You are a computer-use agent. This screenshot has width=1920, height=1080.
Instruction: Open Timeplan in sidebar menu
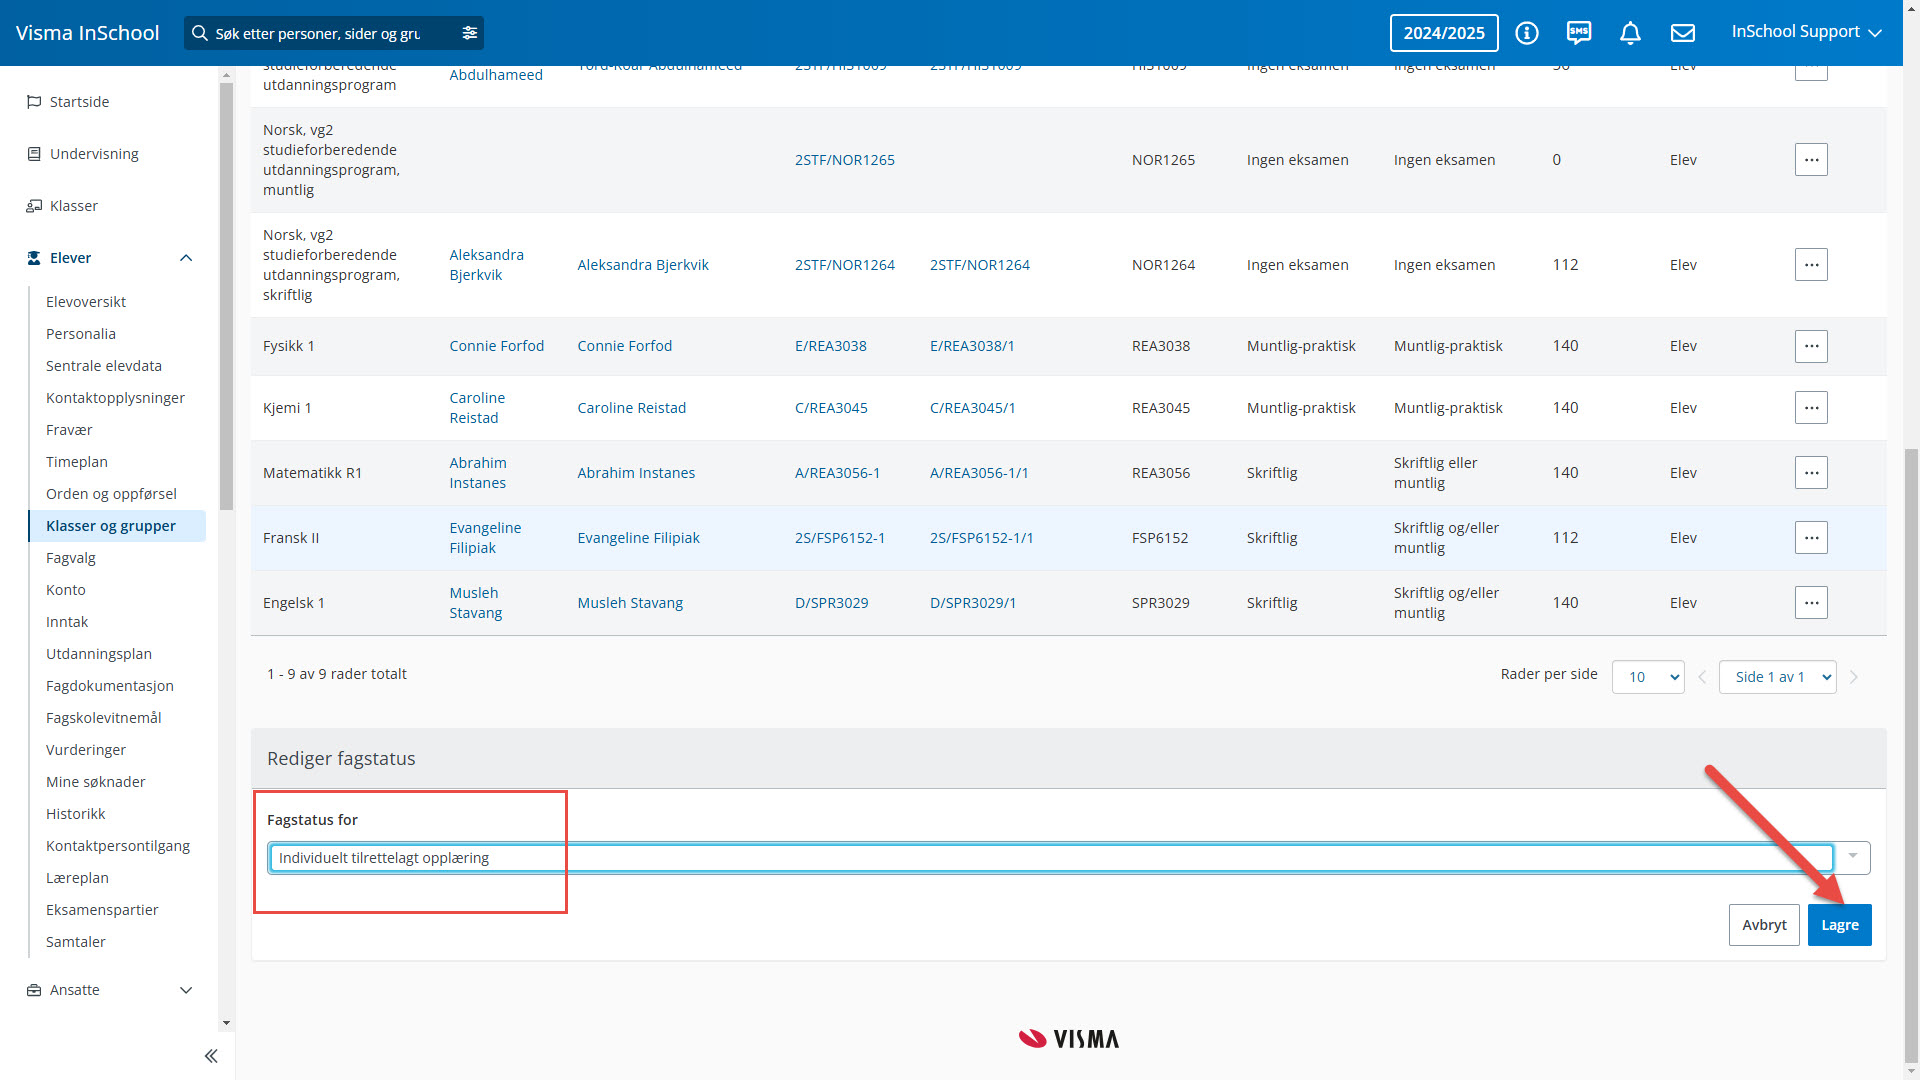[77, 462]
